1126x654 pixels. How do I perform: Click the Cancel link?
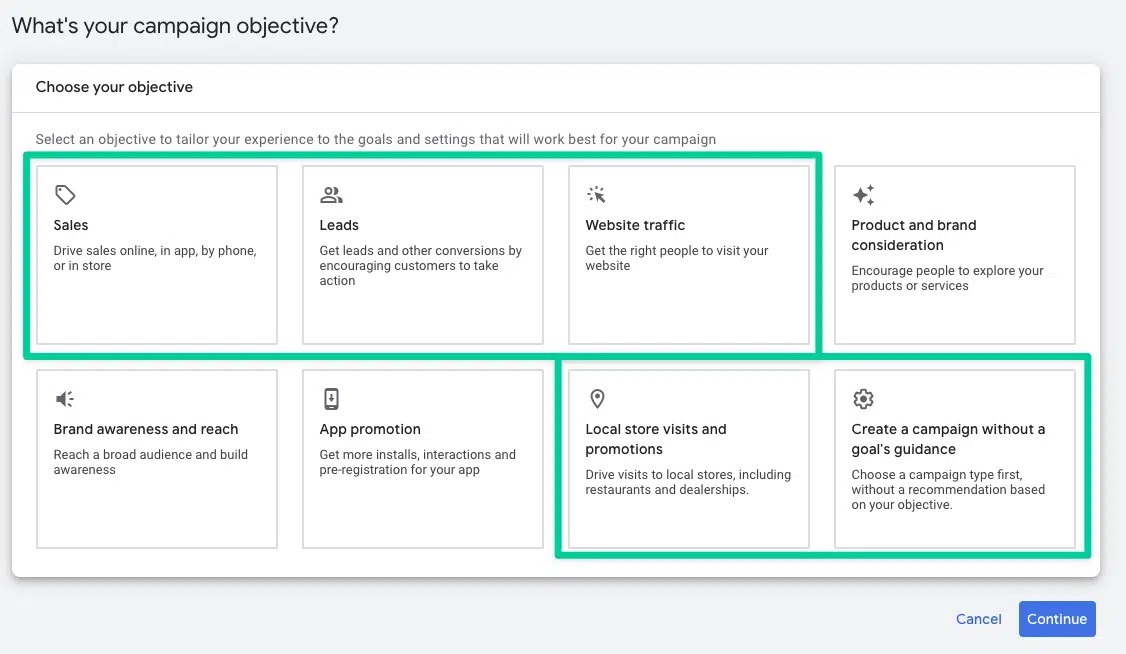click(978, 619)
